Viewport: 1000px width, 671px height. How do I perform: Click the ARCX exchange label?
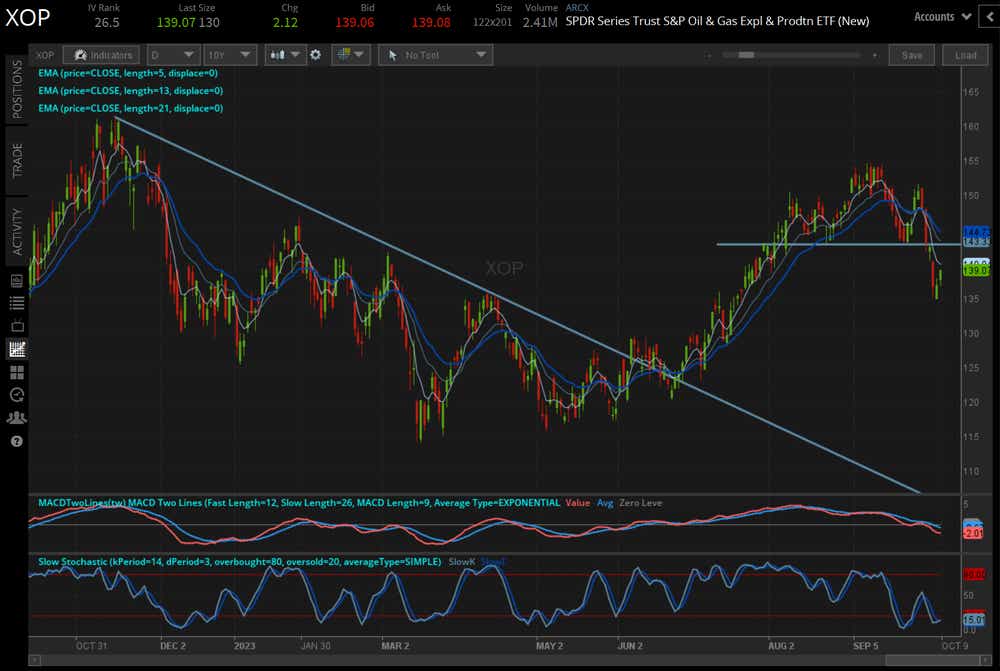coord(577,8)
